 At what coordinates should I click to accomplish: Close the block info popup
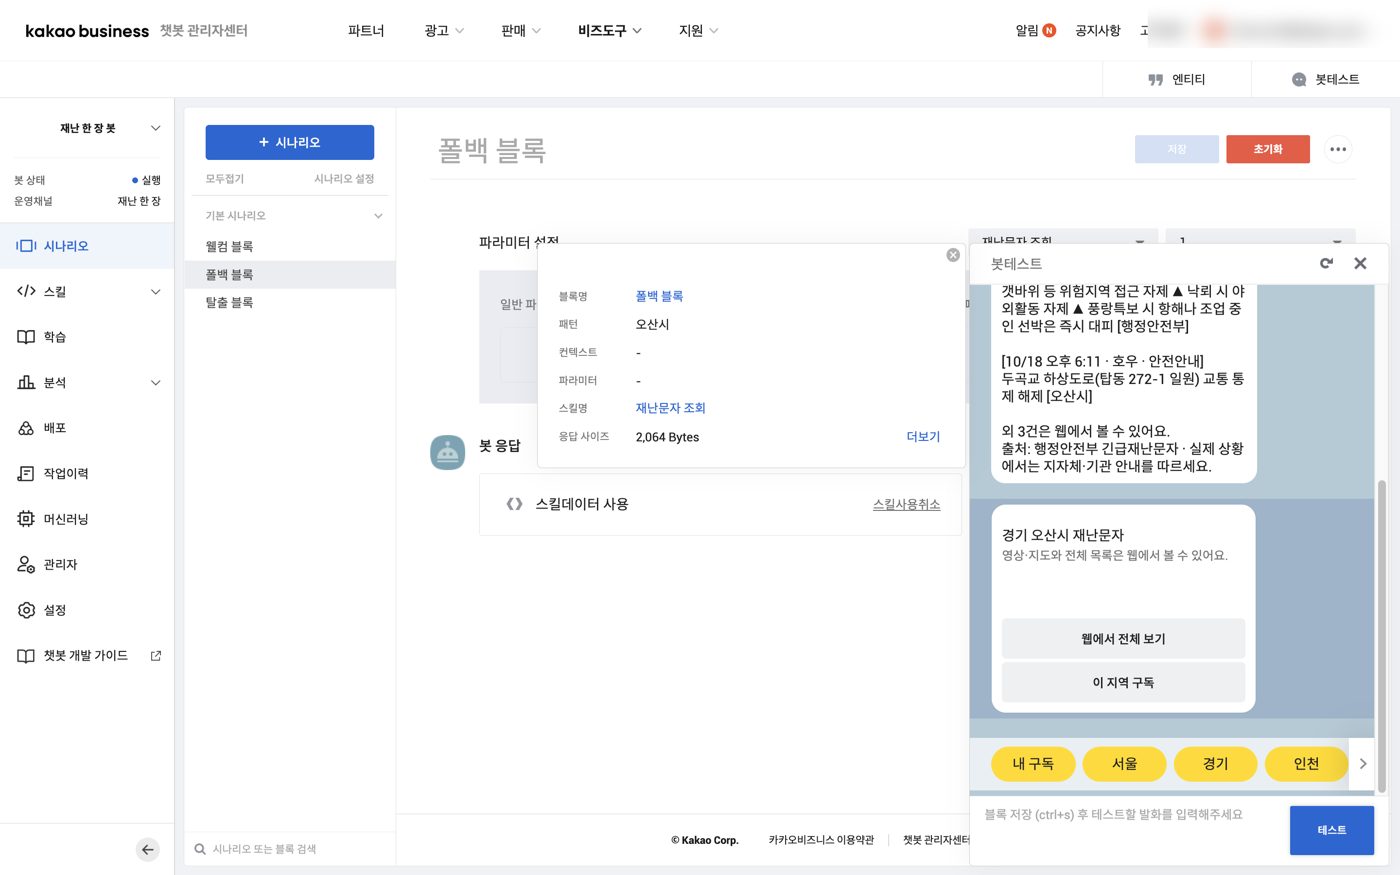pyautogui.click(x=953, y=255)
